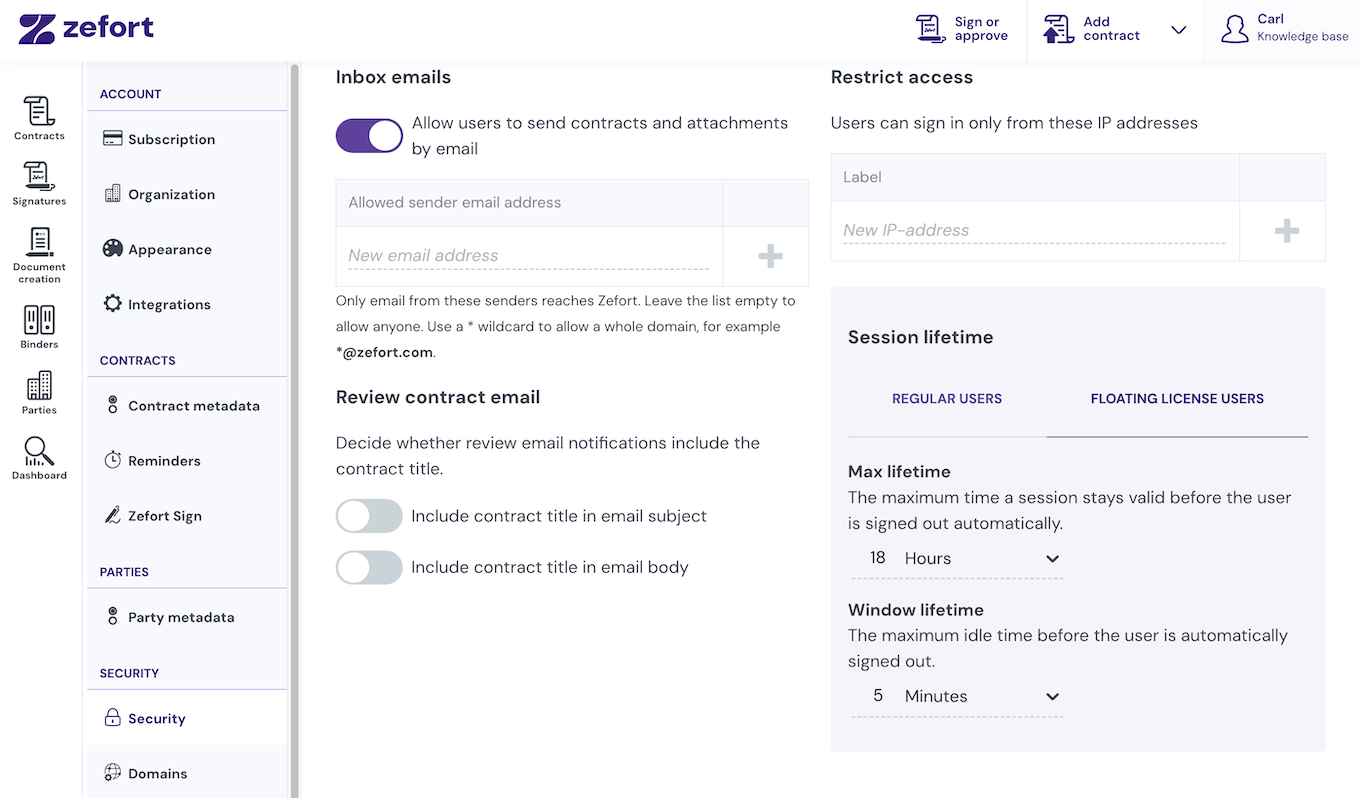The height and width of the screenshot is (798, 1360).
Task: Click the Sign or approve label
Action: pyautogui.click(x=981, y=29)
